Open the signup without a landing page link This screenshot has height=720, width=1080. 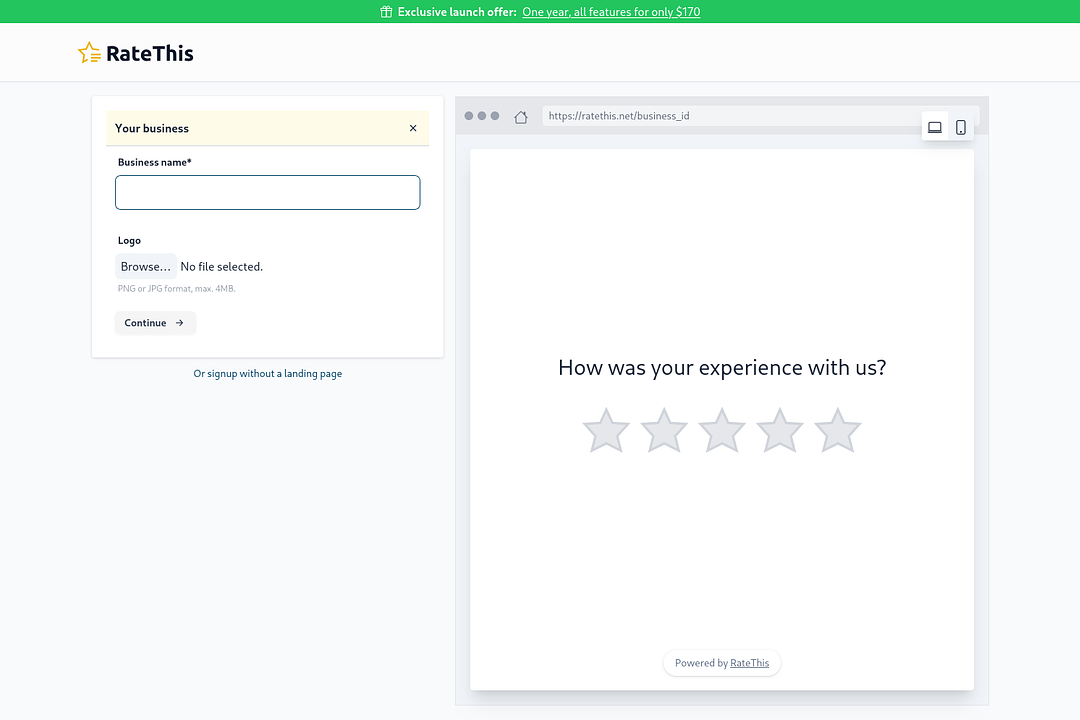(267, 374)
